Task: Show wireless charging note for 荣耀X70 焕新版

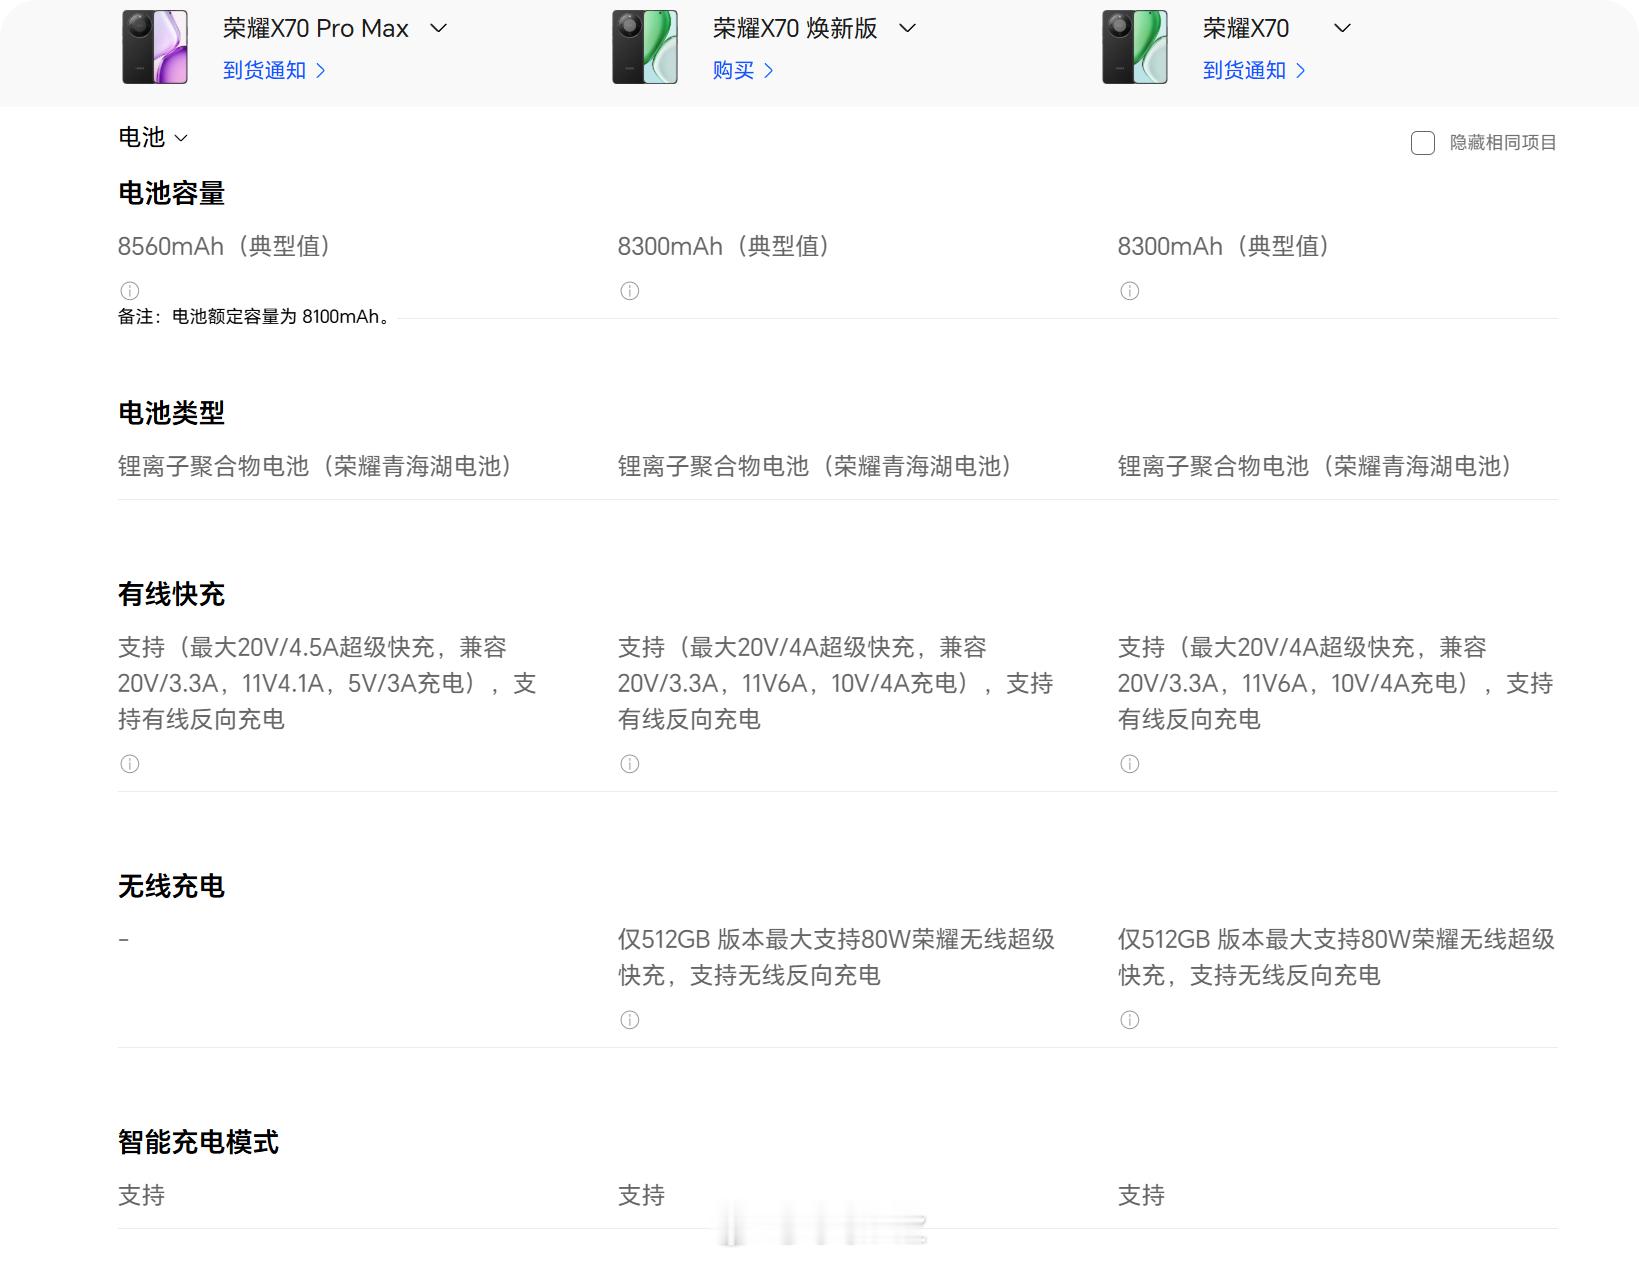Action: click(630, 1020)
